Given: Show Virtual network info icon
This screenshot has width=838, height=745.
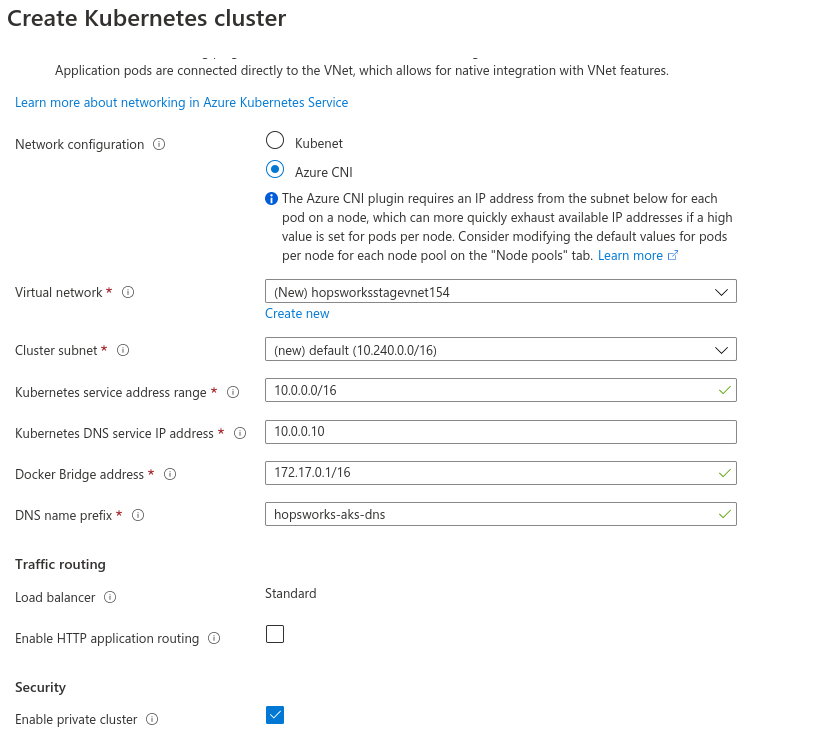Looking at the screenshot, I should coord(128,292).
